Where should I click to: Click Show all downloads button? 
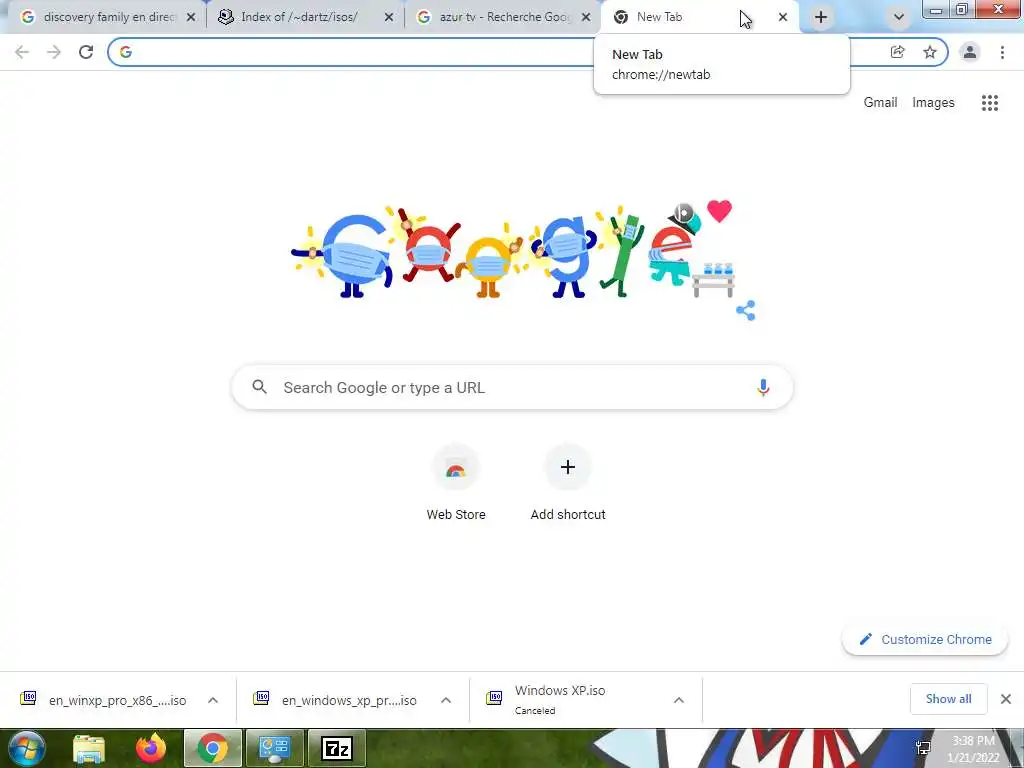(948, 699)
